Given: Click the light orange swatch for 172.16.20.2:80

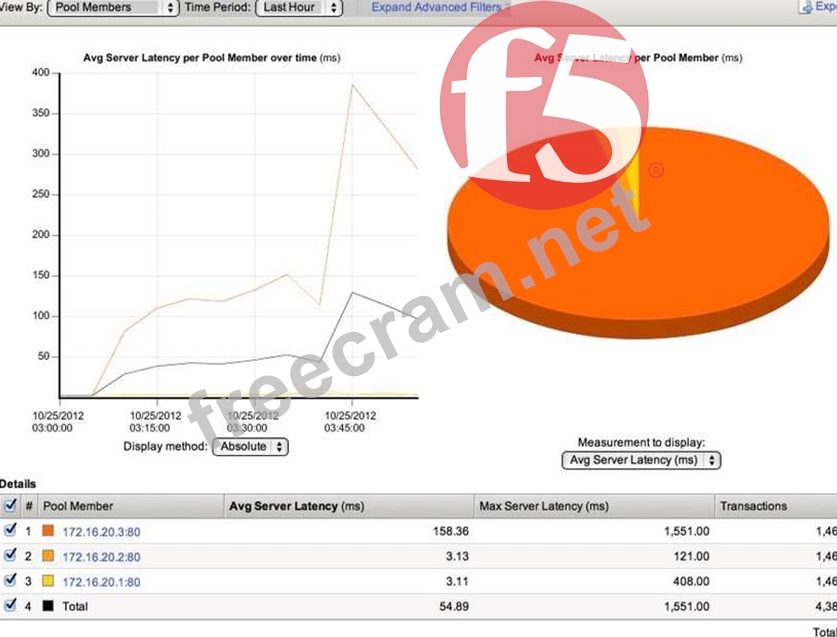Looking at the screenshot, I should (48, 556).
